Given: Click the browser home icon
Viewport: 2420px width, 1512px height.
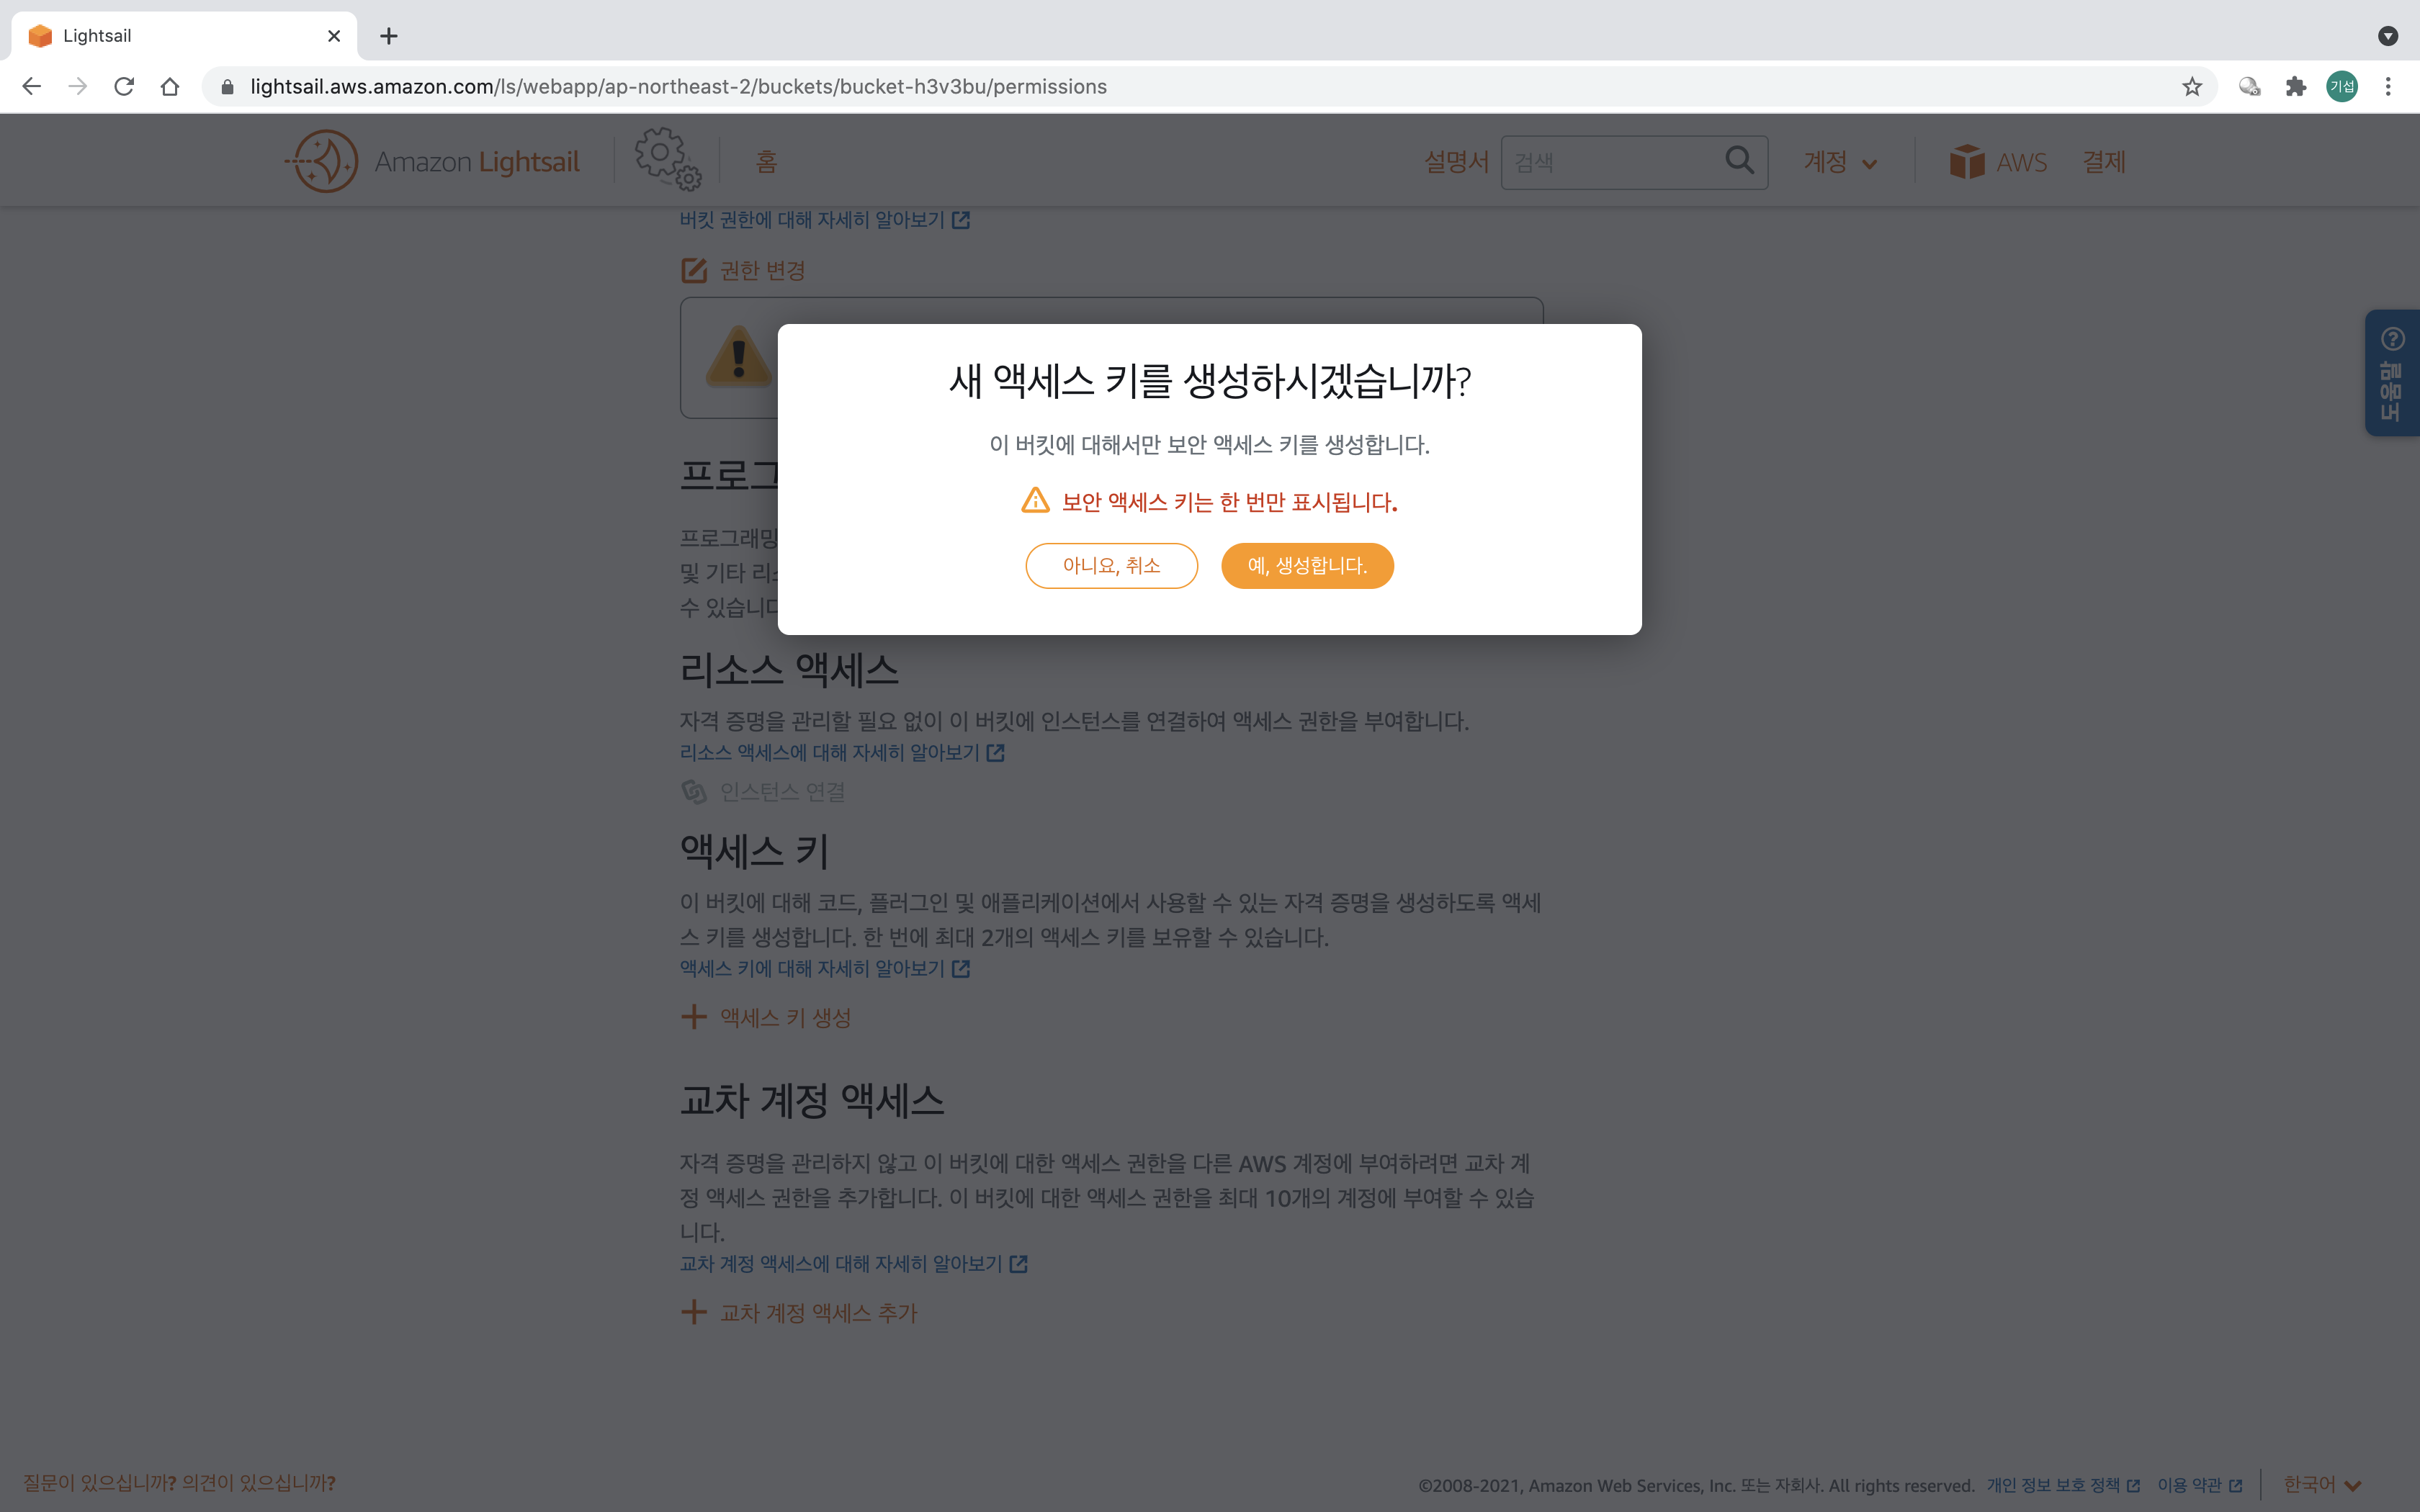Looking at the screenshot, I should (170, 87).
